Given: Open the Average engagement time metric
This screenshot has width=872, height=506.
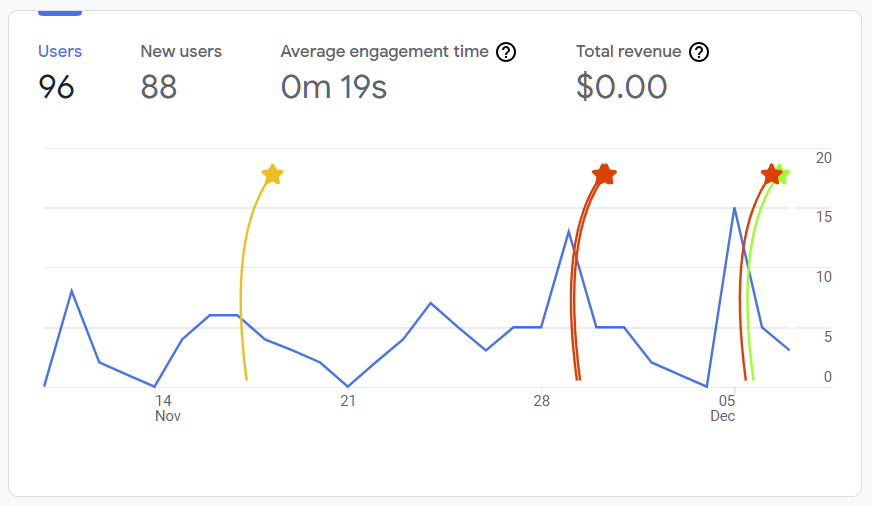Looking at the screenshot, I should (x=384, y=52).
